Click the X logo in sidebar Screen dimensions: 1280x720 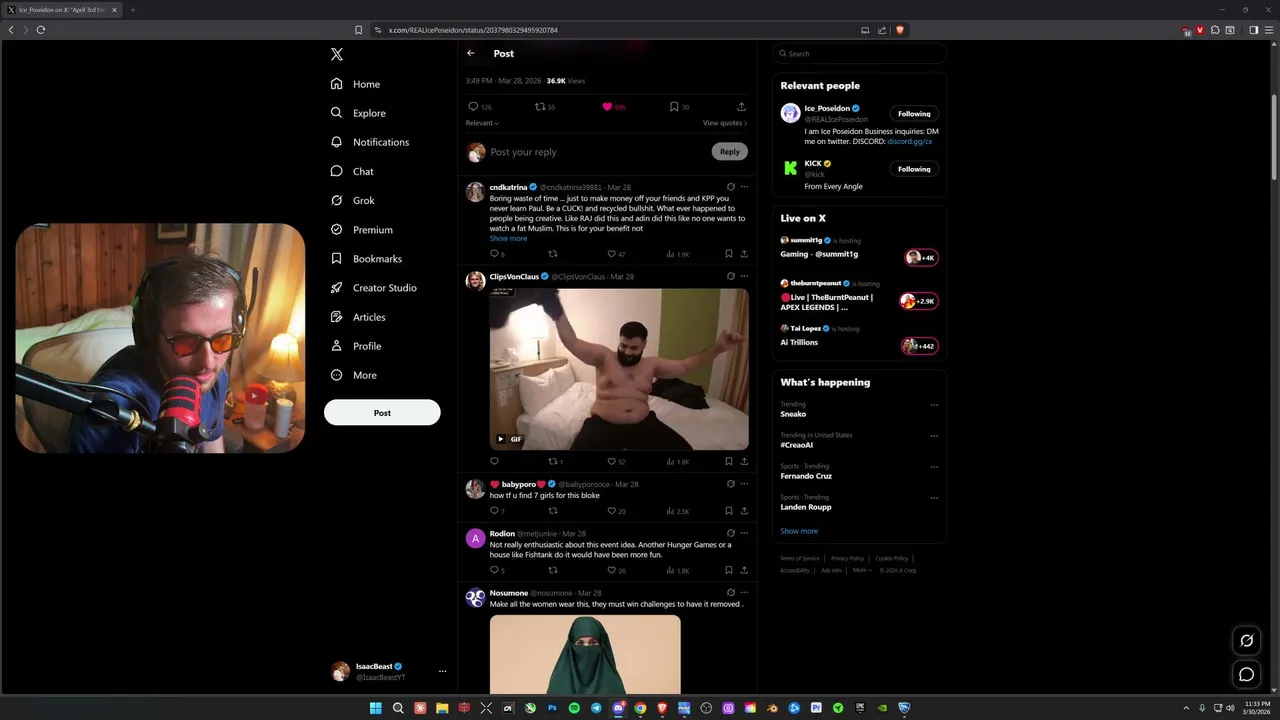point(337,55)
